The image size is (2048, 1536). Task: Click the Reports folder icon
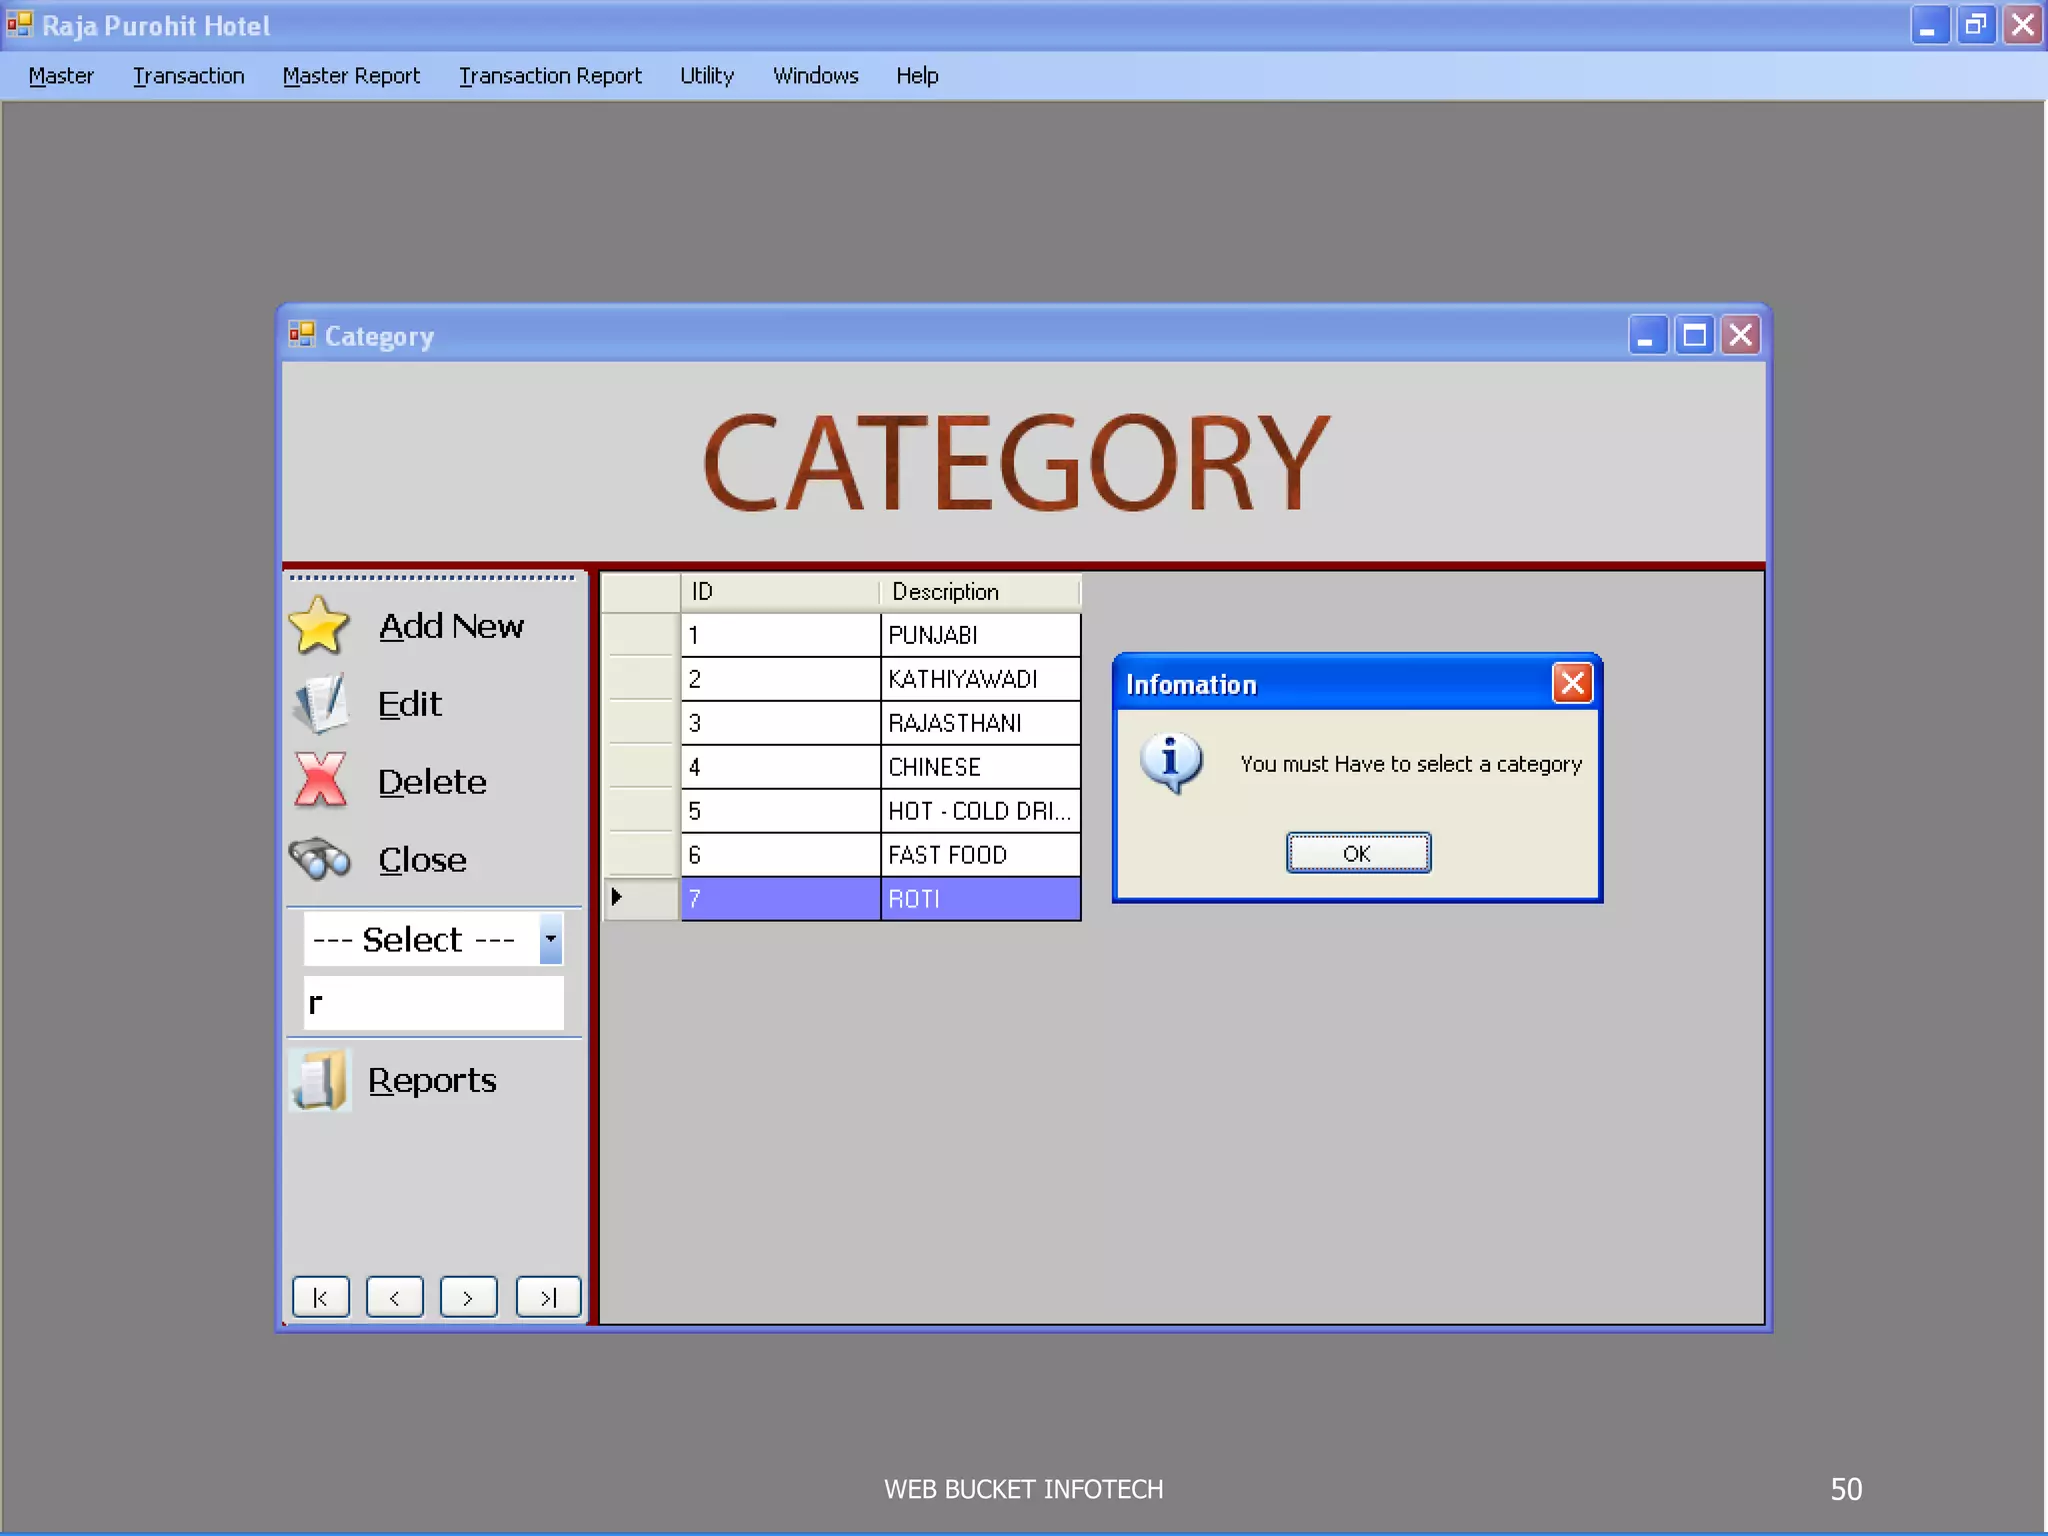tap(321, 1080)
